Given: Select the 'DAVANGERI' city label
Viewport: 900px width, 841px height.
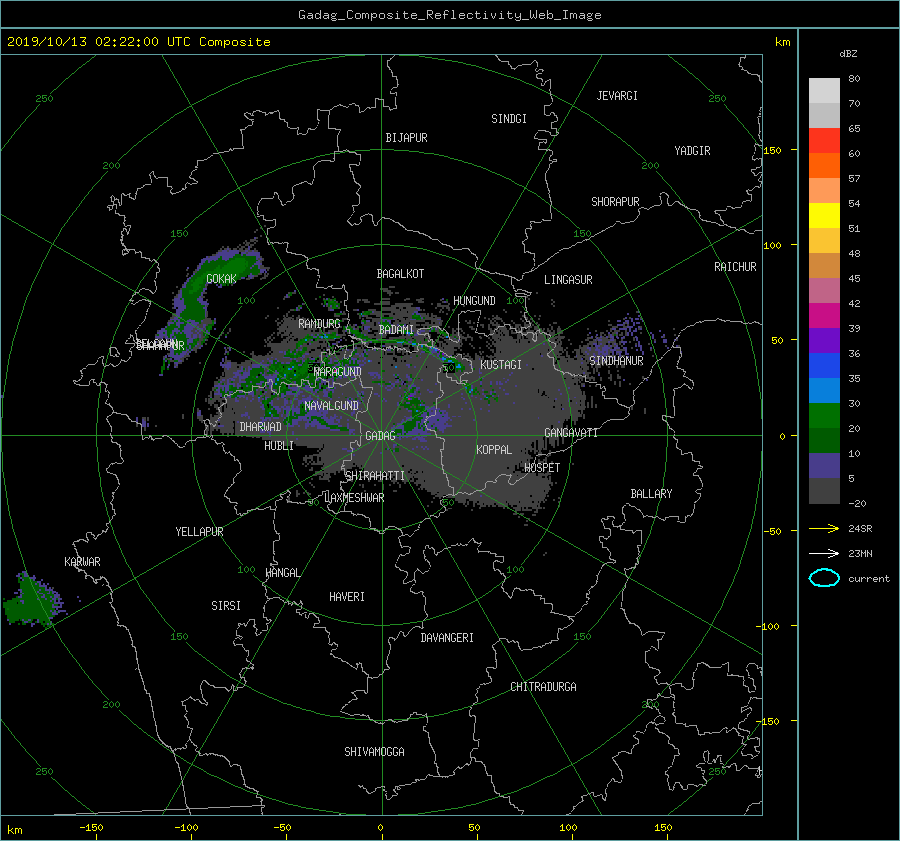Looking at the screenshot, I should coord(447,638).
